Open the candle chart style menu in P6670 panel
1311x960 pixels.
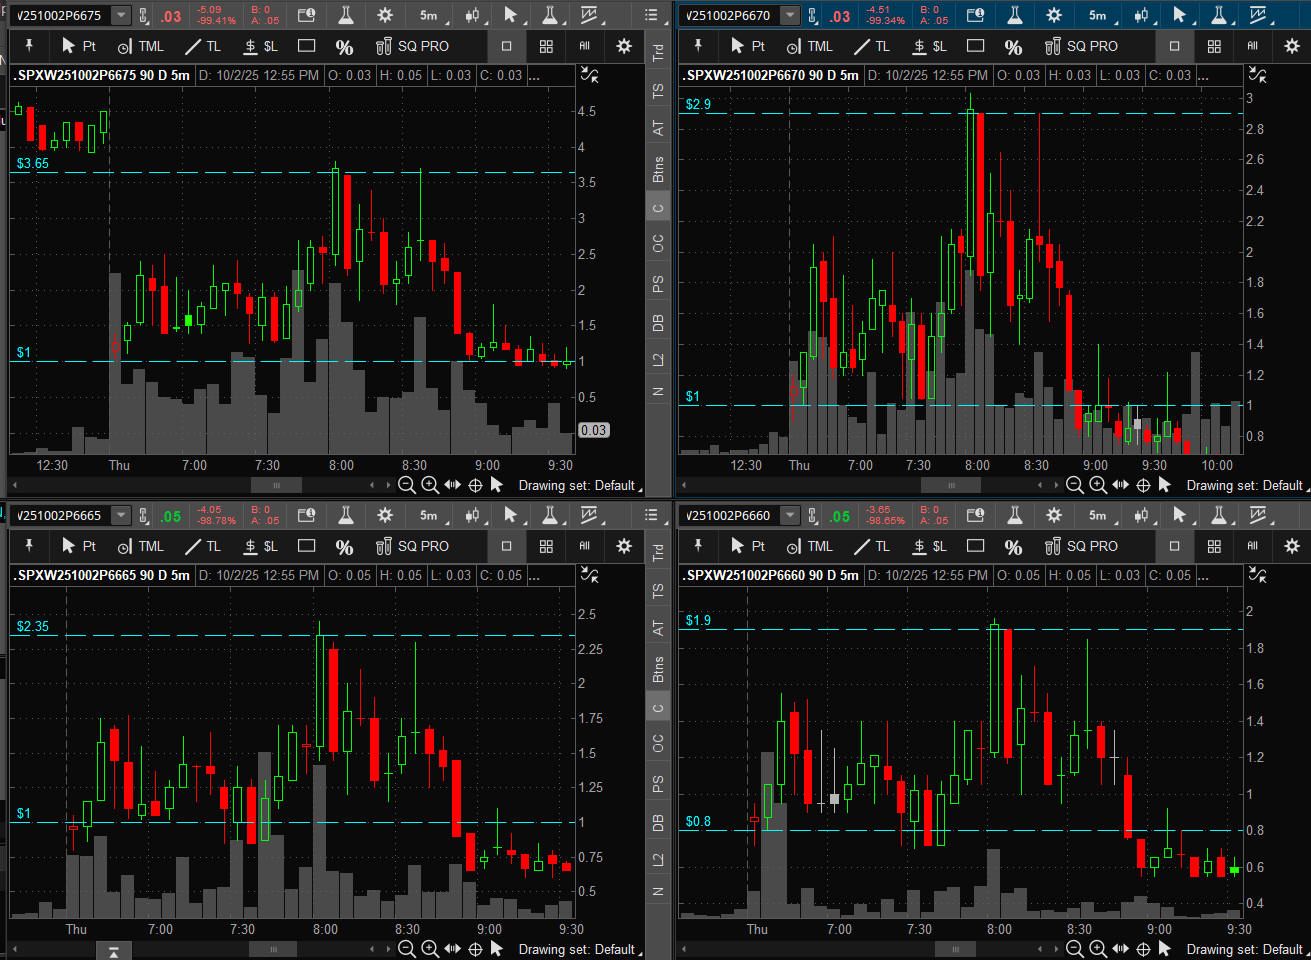pos(1142,15)
